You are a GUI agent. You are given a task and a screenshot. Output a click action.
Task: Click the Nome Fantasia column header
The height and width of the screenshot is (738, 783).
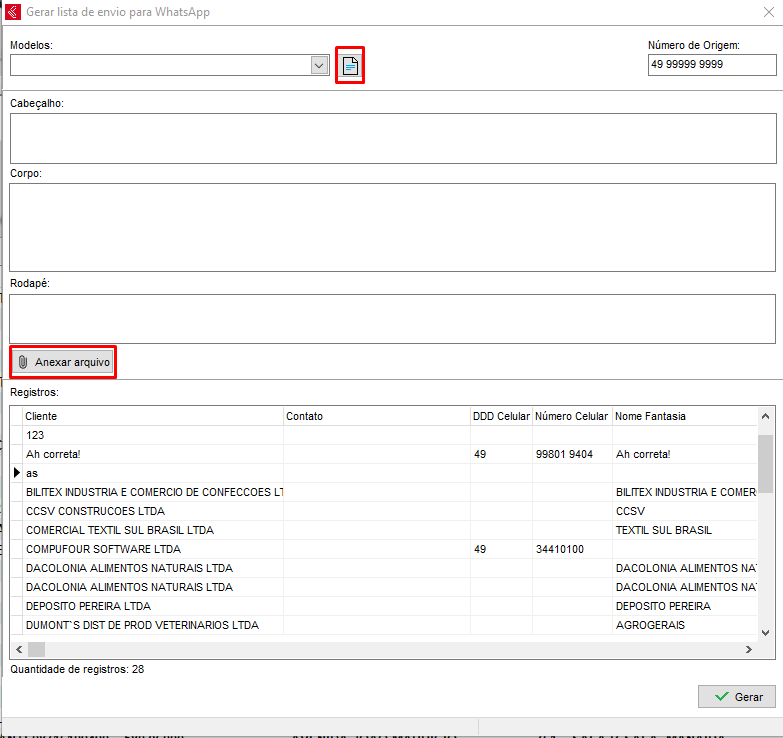[684, 416]
